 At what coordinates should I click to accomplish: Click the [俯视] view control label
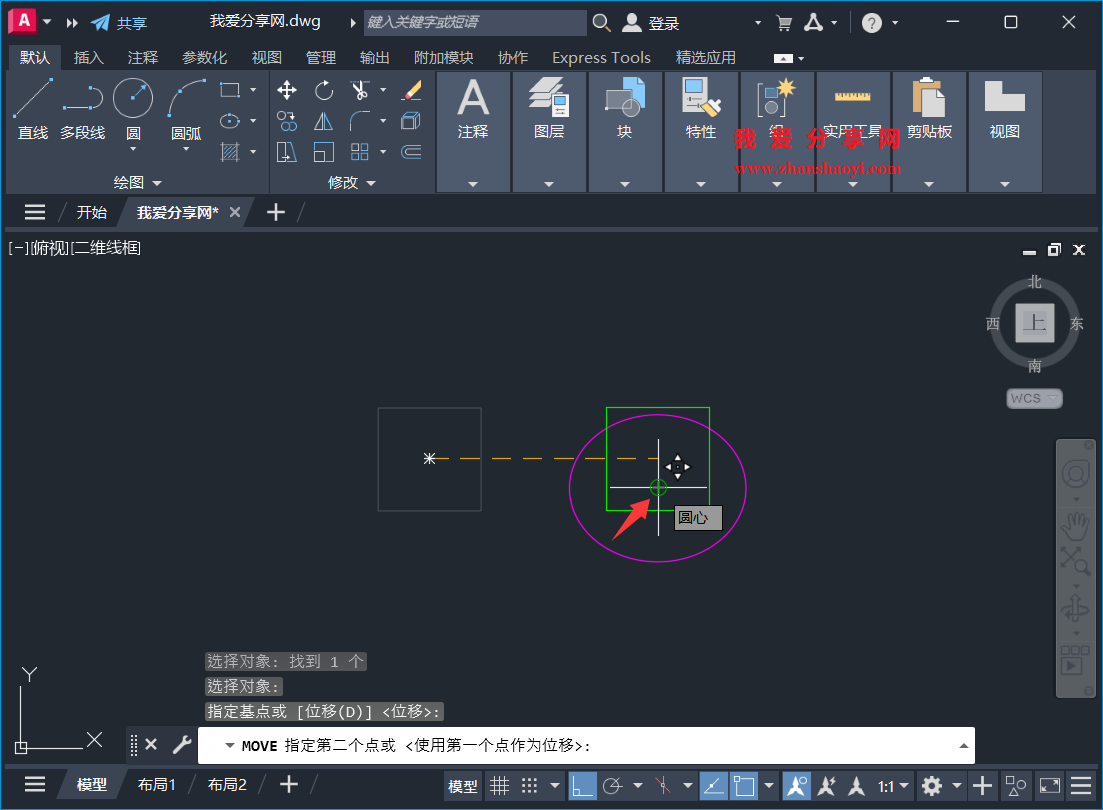coord(50,248)
